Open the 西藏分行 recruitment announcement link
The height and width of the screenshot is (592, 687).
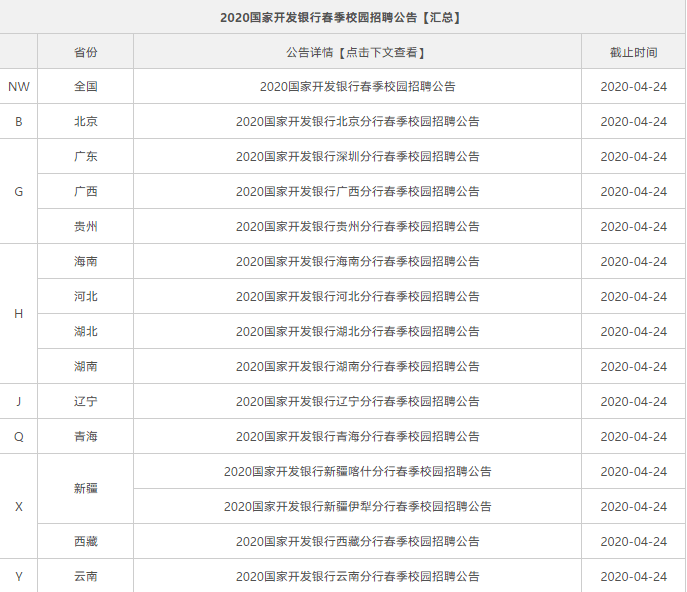358,542
